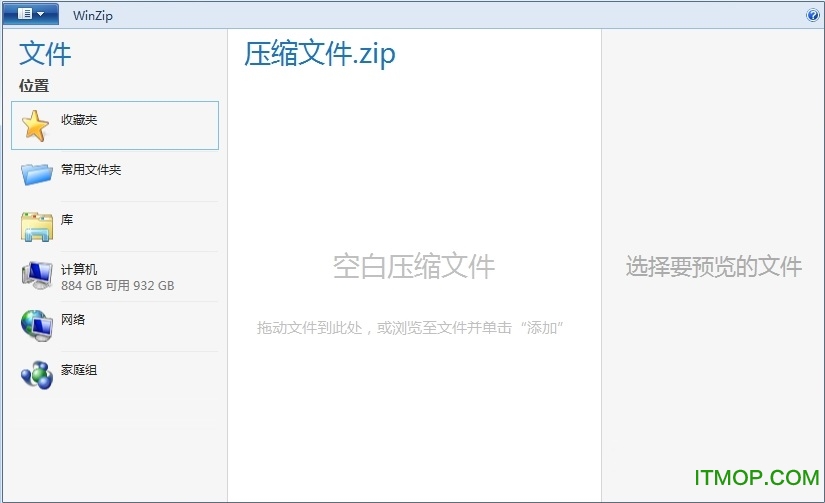Open the 网络 location entry
825x503 pixels.
[x=73, y=319]
